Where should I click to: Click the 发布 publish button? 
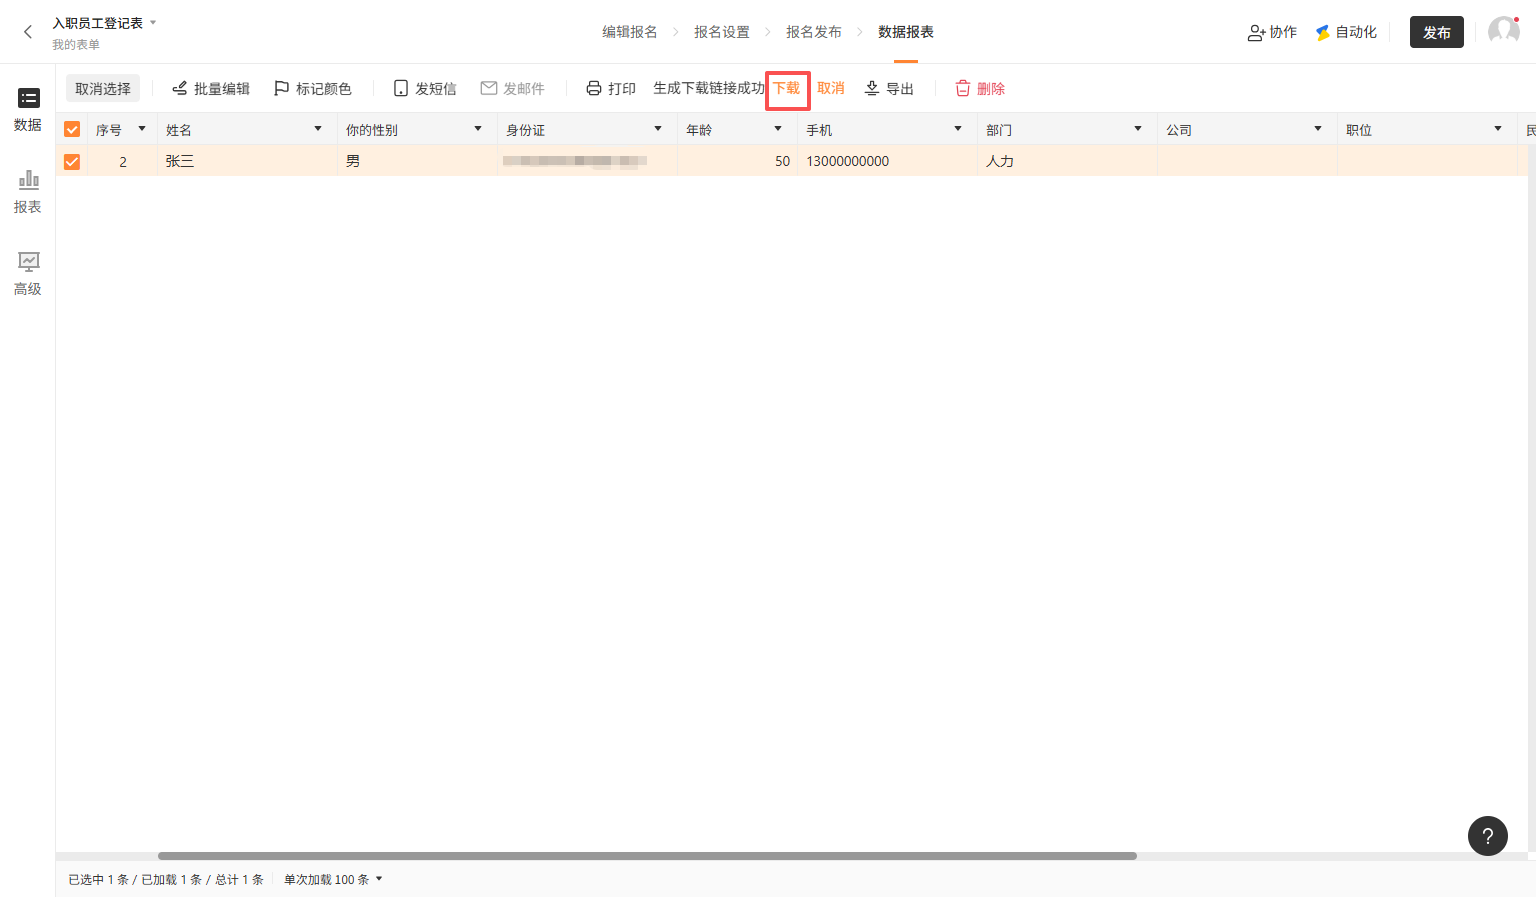tap(1436, 32)
